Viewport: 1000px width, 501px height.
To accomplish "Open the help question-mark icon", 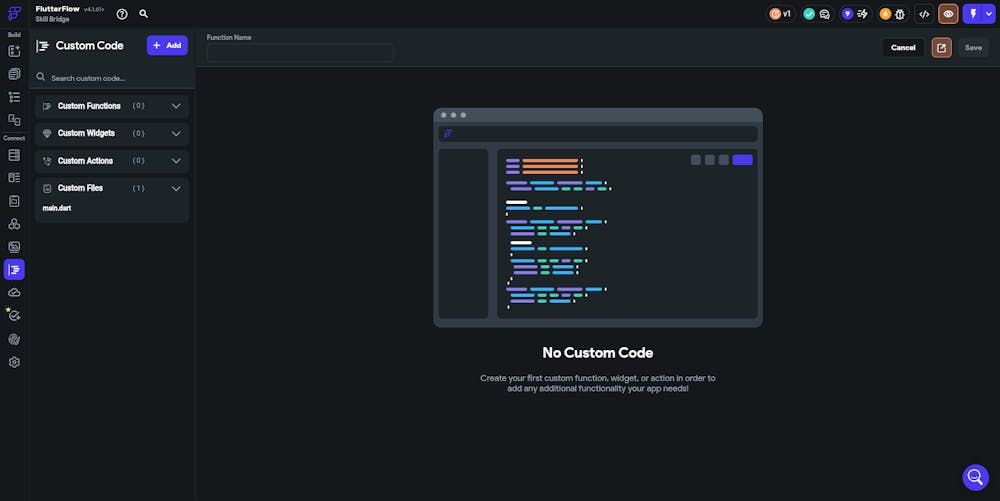I will (122, 14).
